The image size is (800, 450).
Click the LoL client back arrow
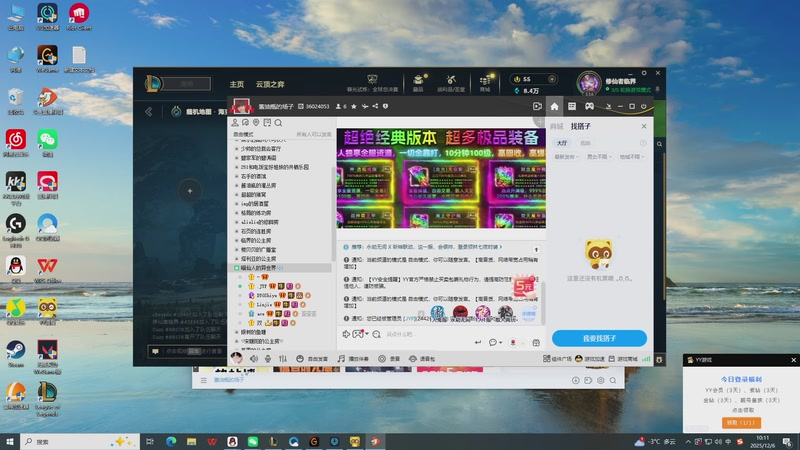pyautogui.click(x=148, y=111)
